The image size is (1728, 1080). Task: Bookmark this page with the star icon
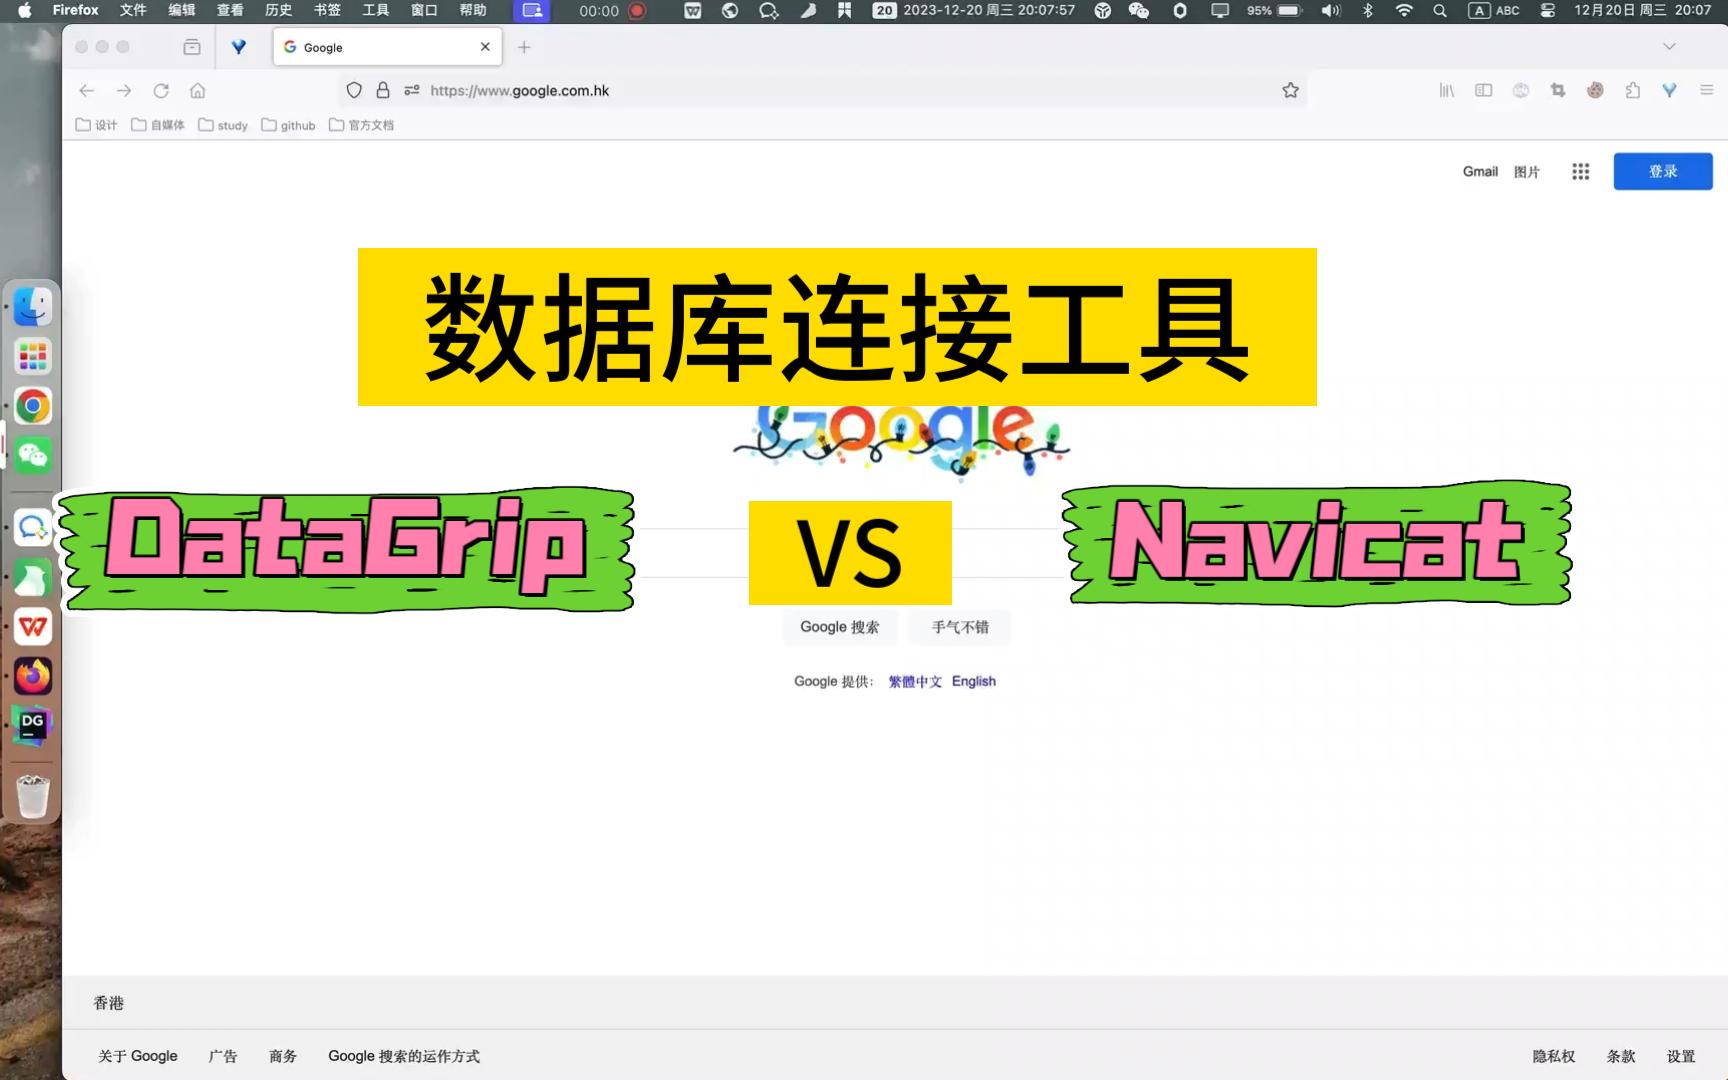click(x=1291, y=91)
